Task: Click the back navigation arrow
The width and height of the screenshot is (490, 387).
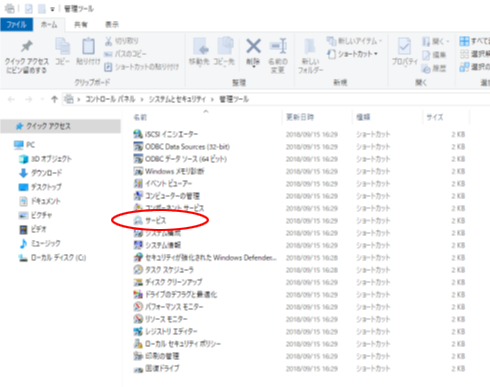Action: click(11, 99)
